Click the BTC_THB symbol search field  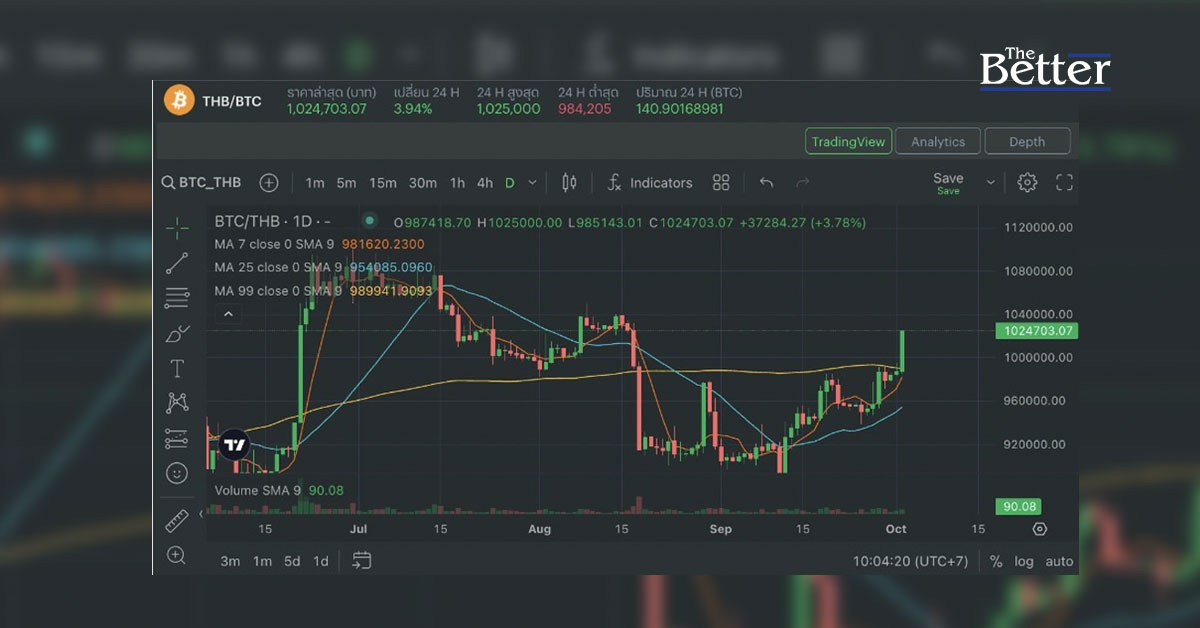pos(202,183)
